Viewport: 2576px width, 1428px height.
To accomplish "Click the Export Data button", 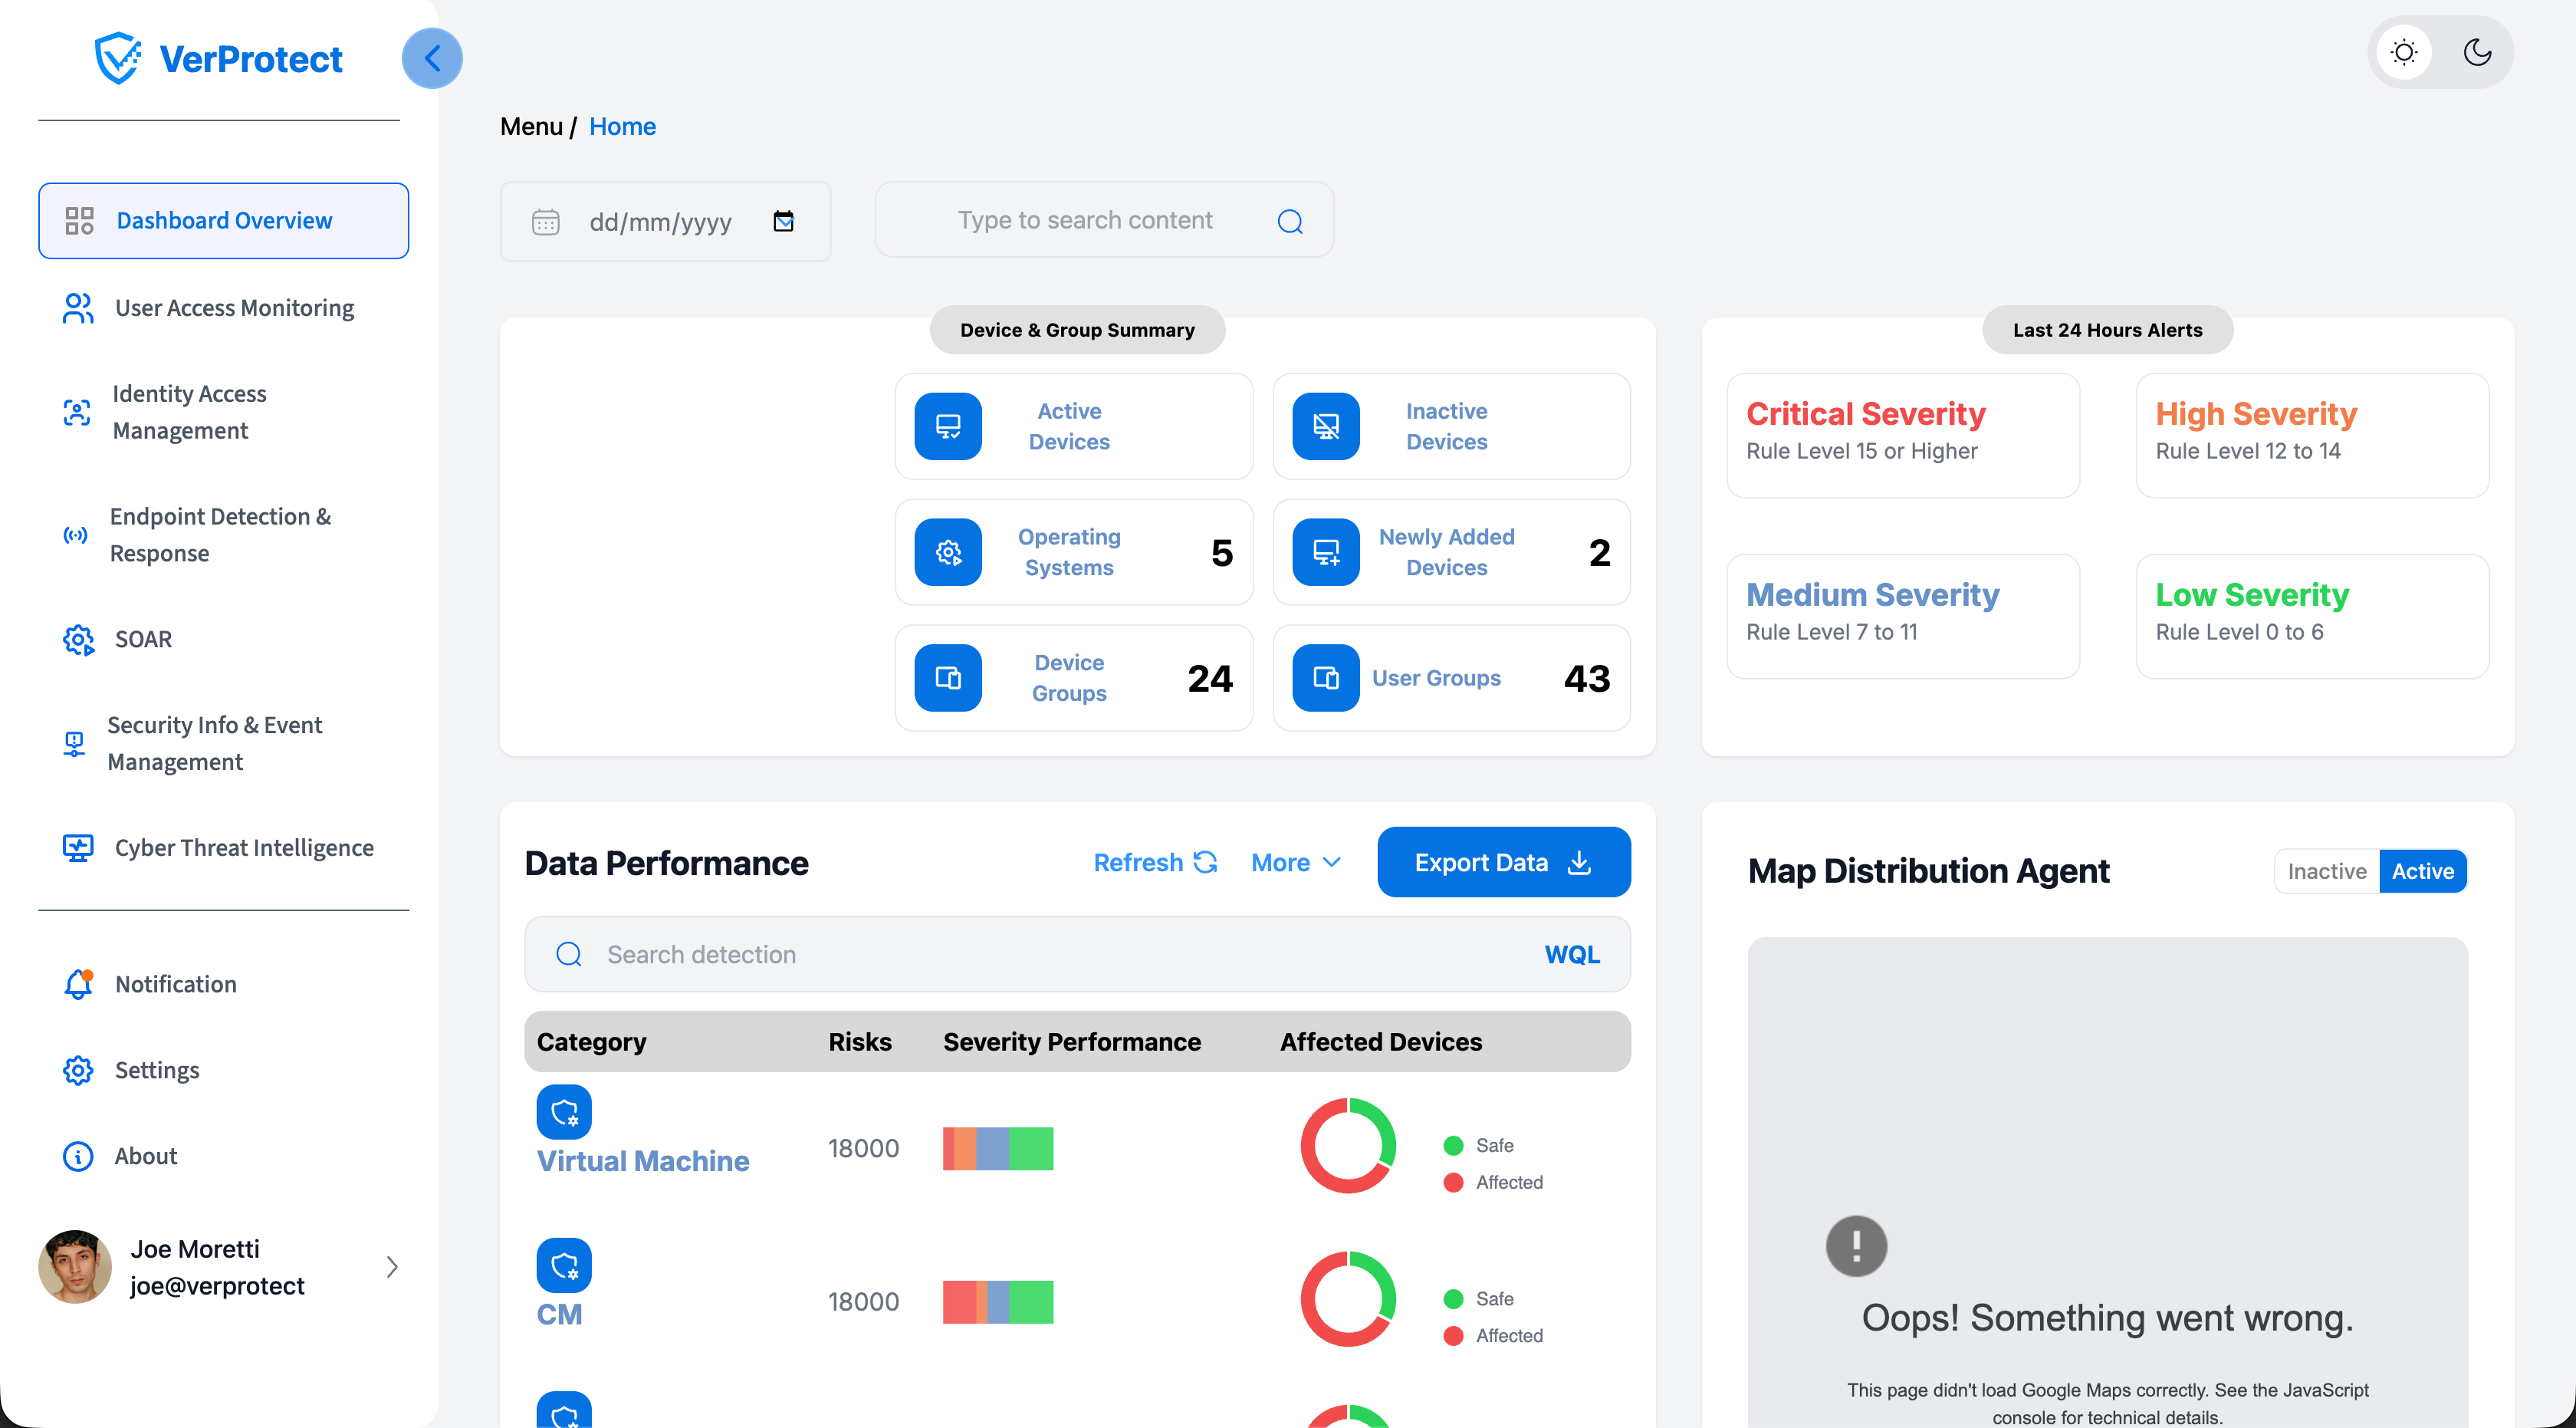I will point(1503,862).
